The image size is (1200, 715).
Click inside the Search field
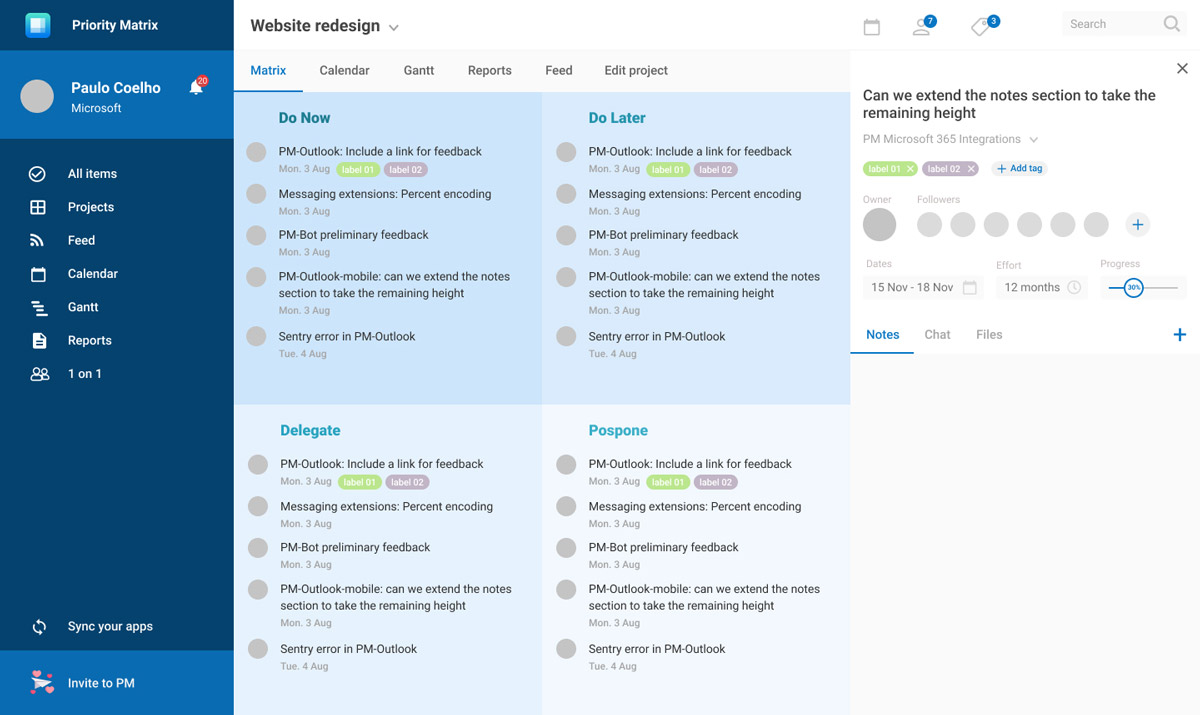[1110, 23]
